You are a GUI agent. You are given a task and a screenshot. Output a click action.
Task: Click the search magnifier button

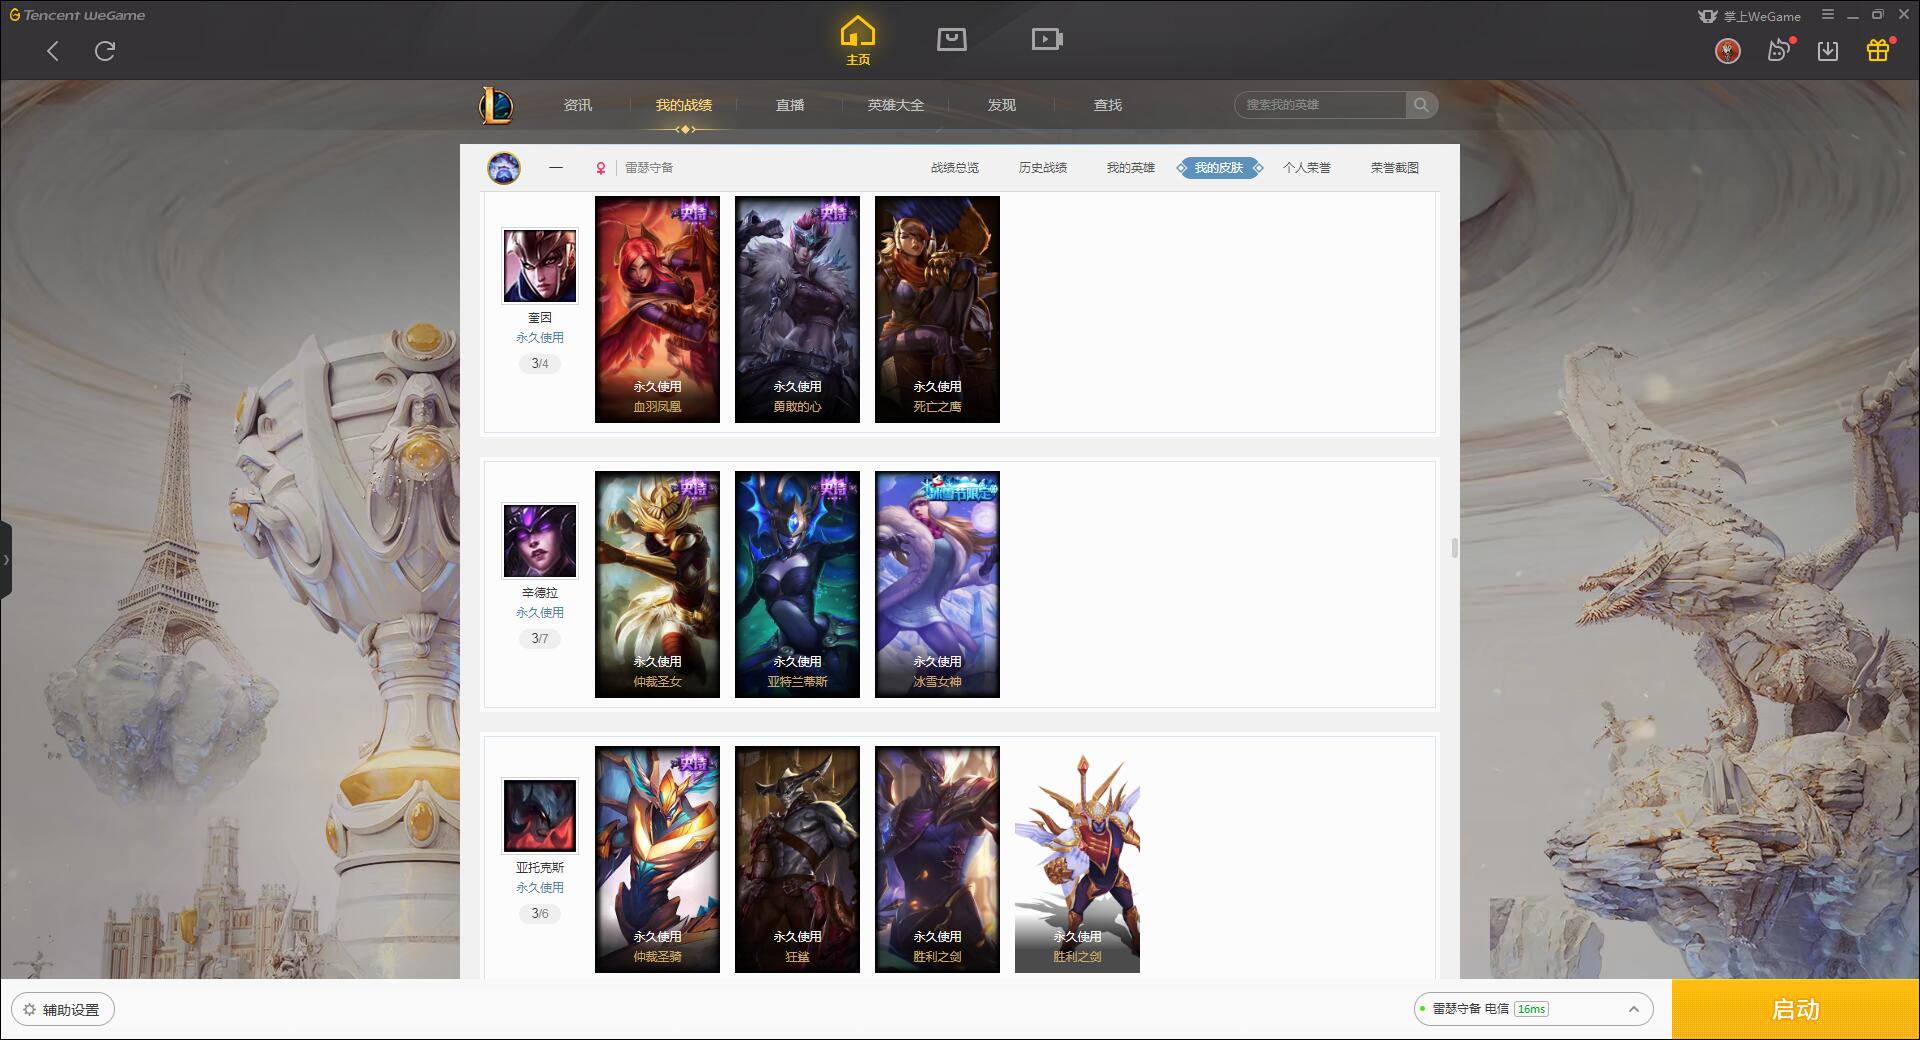pyautogui.click(x=1421, y=105)
